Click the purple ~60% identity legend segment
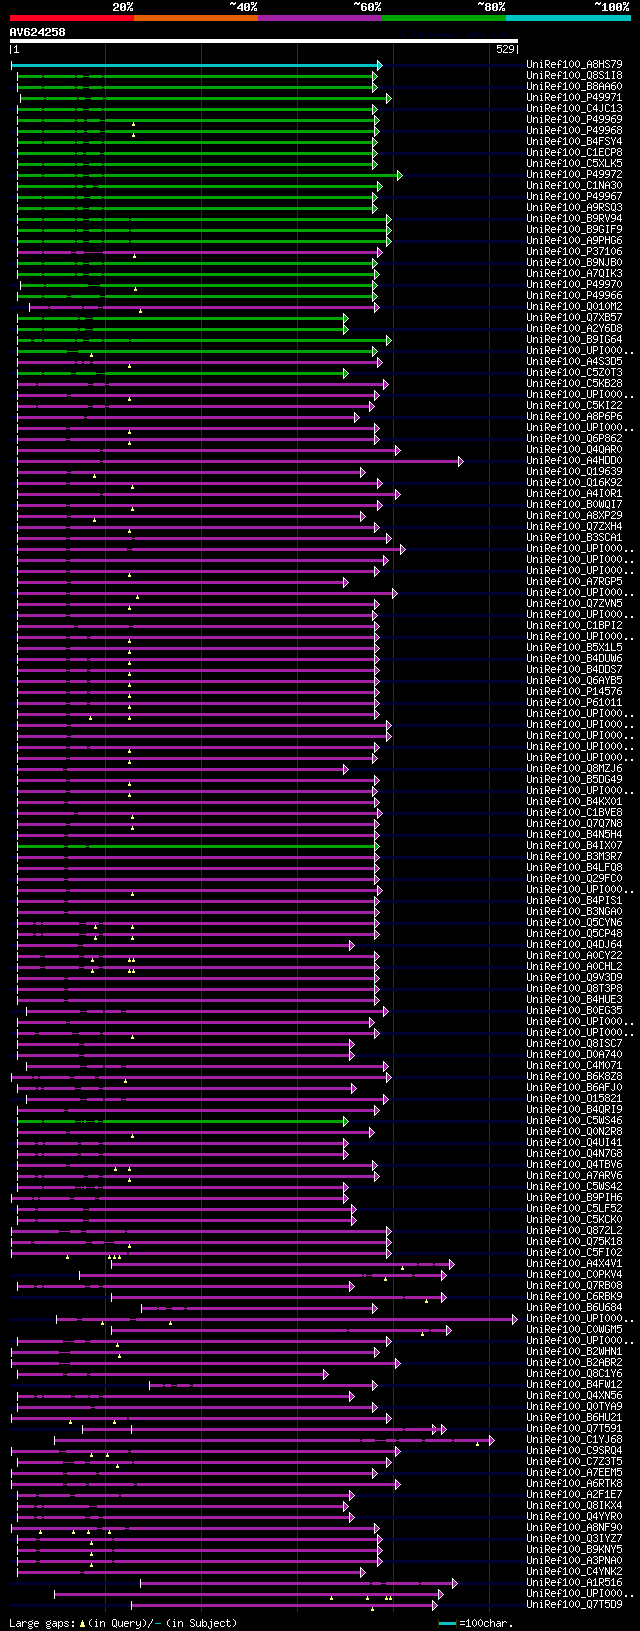The width and height of the screenshot is (640, 1631). 320,18
